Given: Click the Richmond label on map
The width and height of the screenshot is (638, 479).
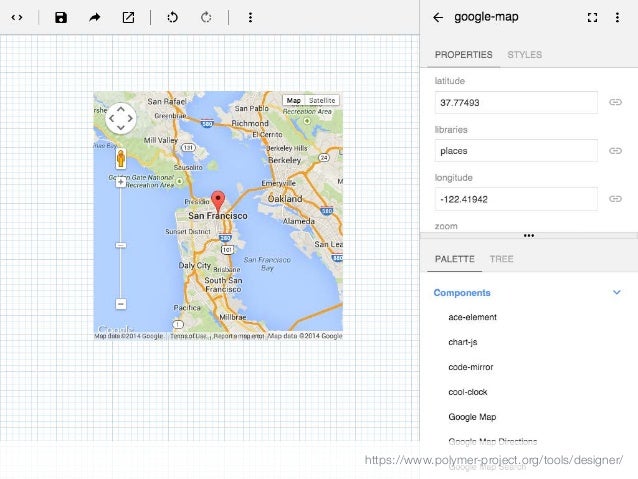Looking at the screenshot, I should pos(250,123).
